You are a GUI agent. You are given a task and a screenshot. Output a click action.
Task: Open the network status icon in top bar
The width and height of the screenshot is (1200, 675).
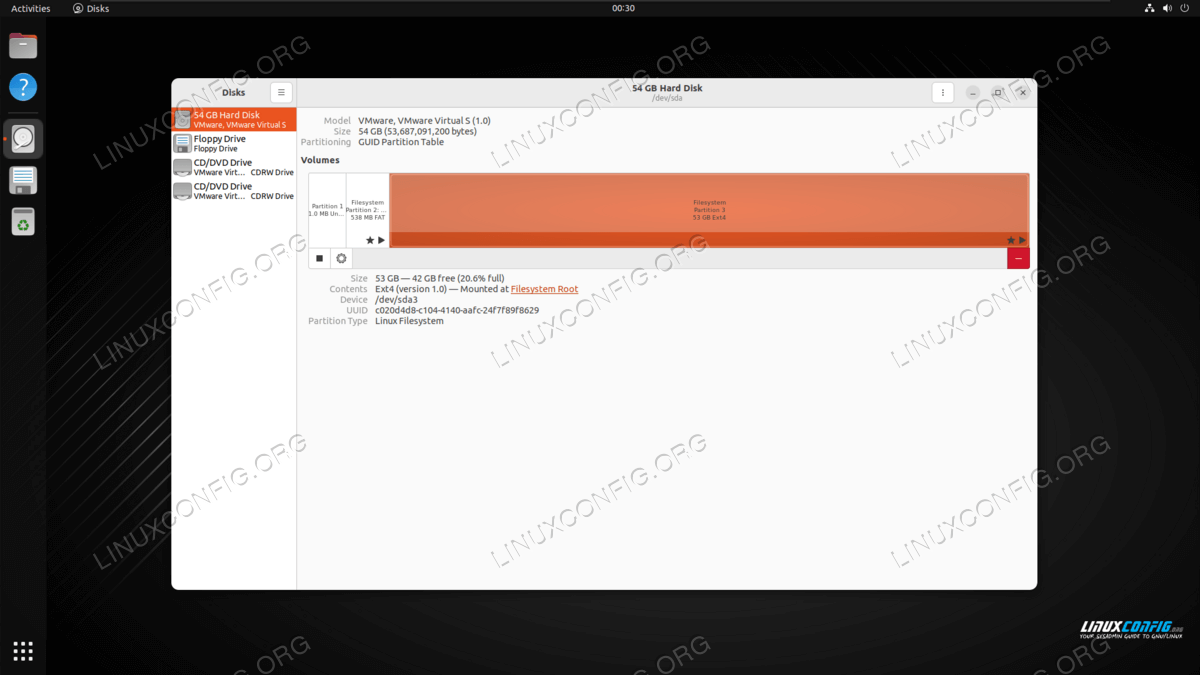point(1149,8)
